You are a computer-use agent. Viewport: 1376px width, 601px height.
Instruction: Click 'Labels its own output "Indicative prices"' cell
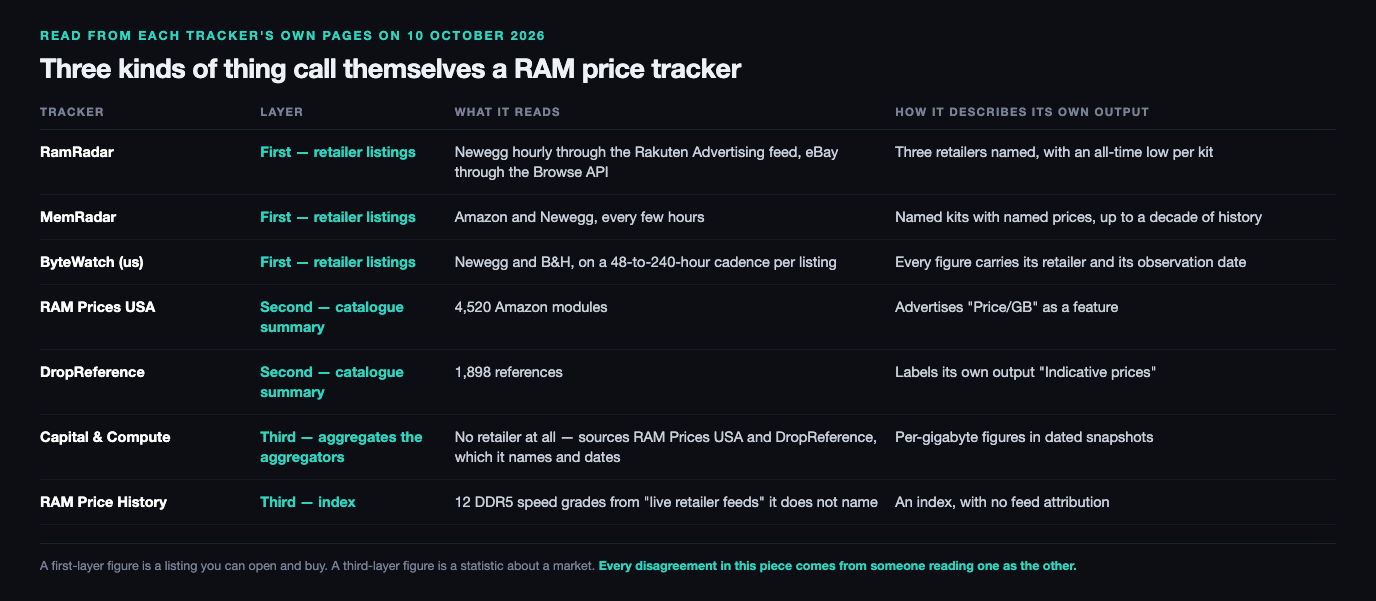point(1025,372)
